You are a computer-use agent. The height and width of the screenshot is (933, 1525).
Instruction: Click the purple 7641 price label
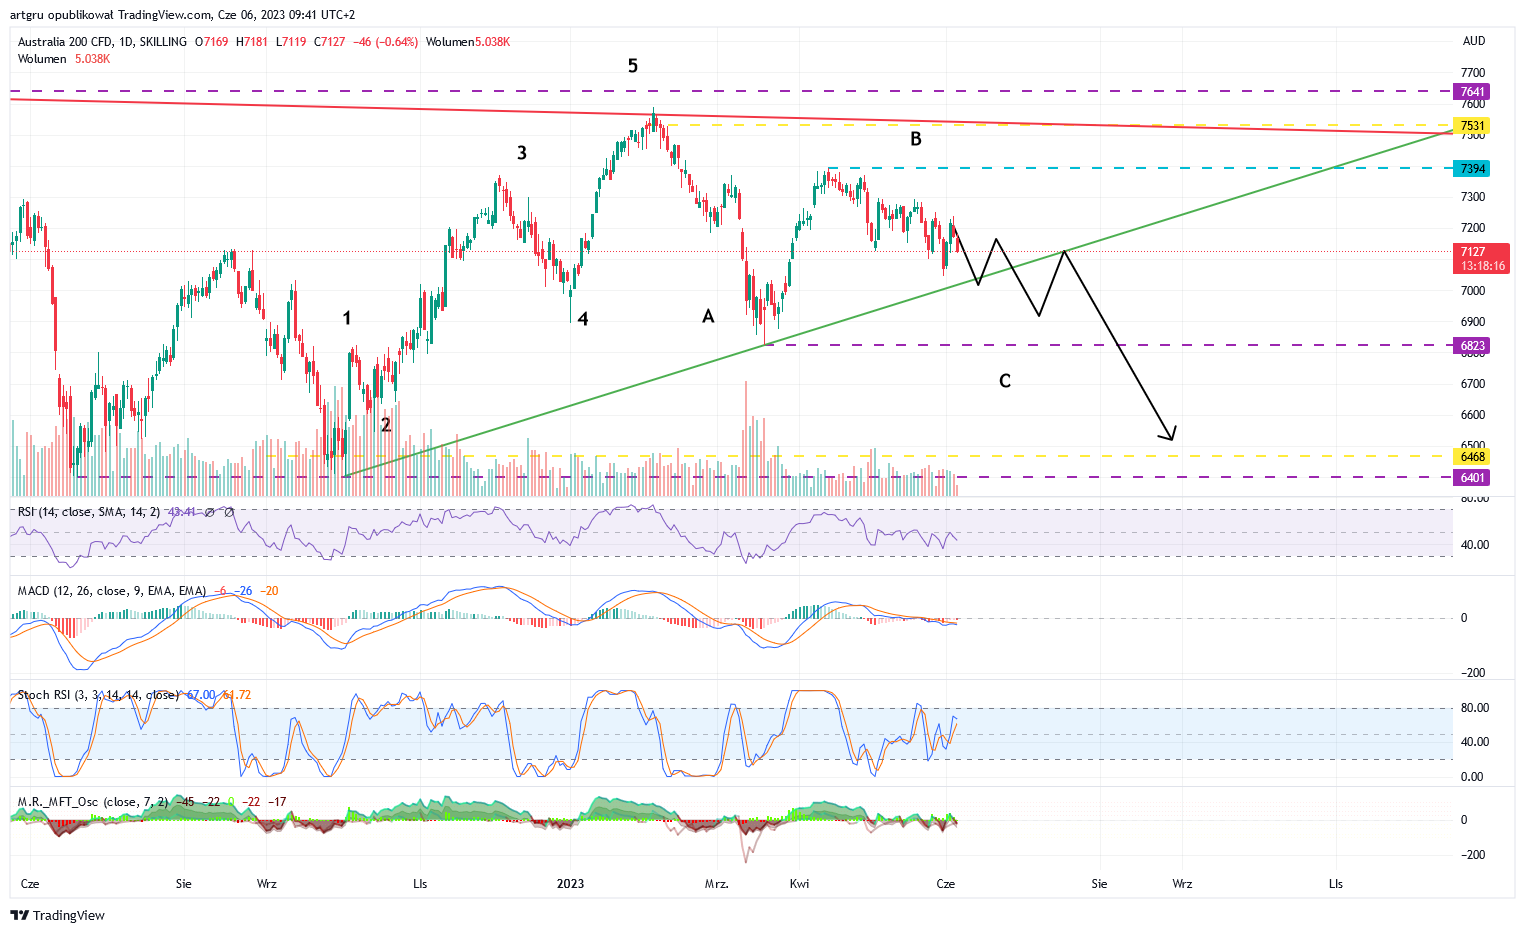[x=1472, y=91]
